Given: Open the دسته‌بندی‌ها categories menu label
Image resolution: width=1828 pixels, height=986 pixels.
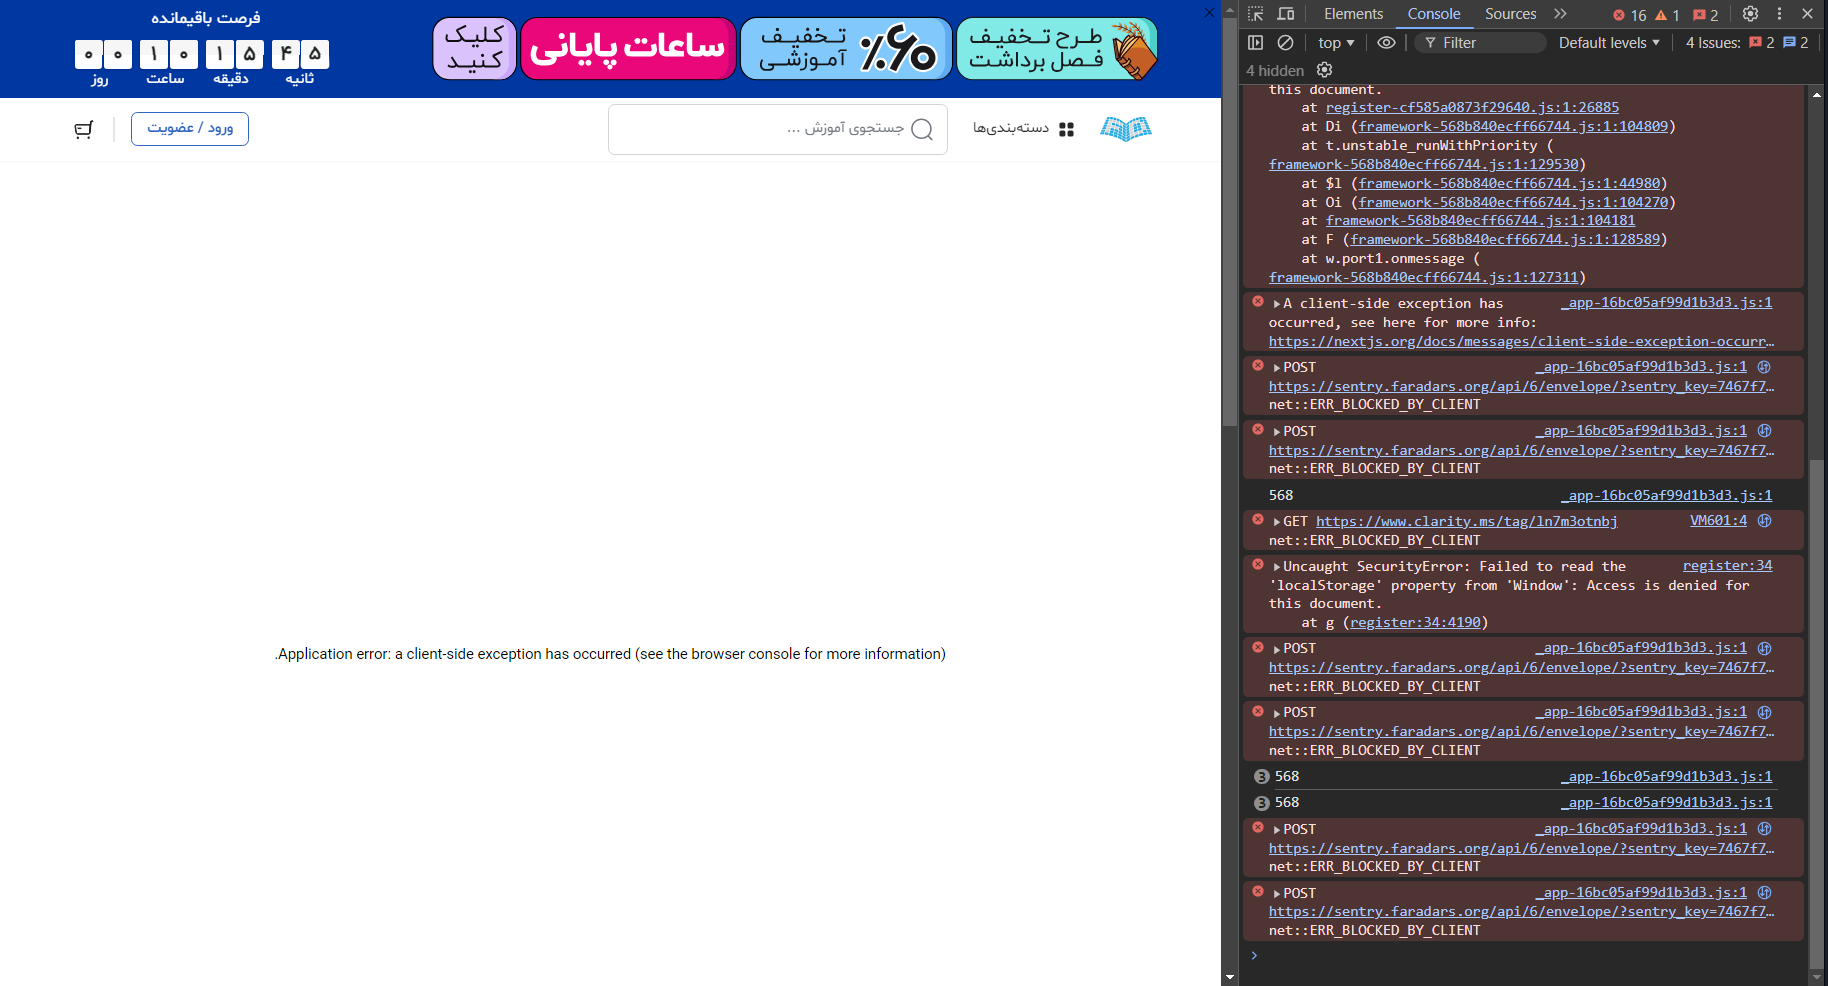Looking at the screenshot, I should (x=1011, y=128).
